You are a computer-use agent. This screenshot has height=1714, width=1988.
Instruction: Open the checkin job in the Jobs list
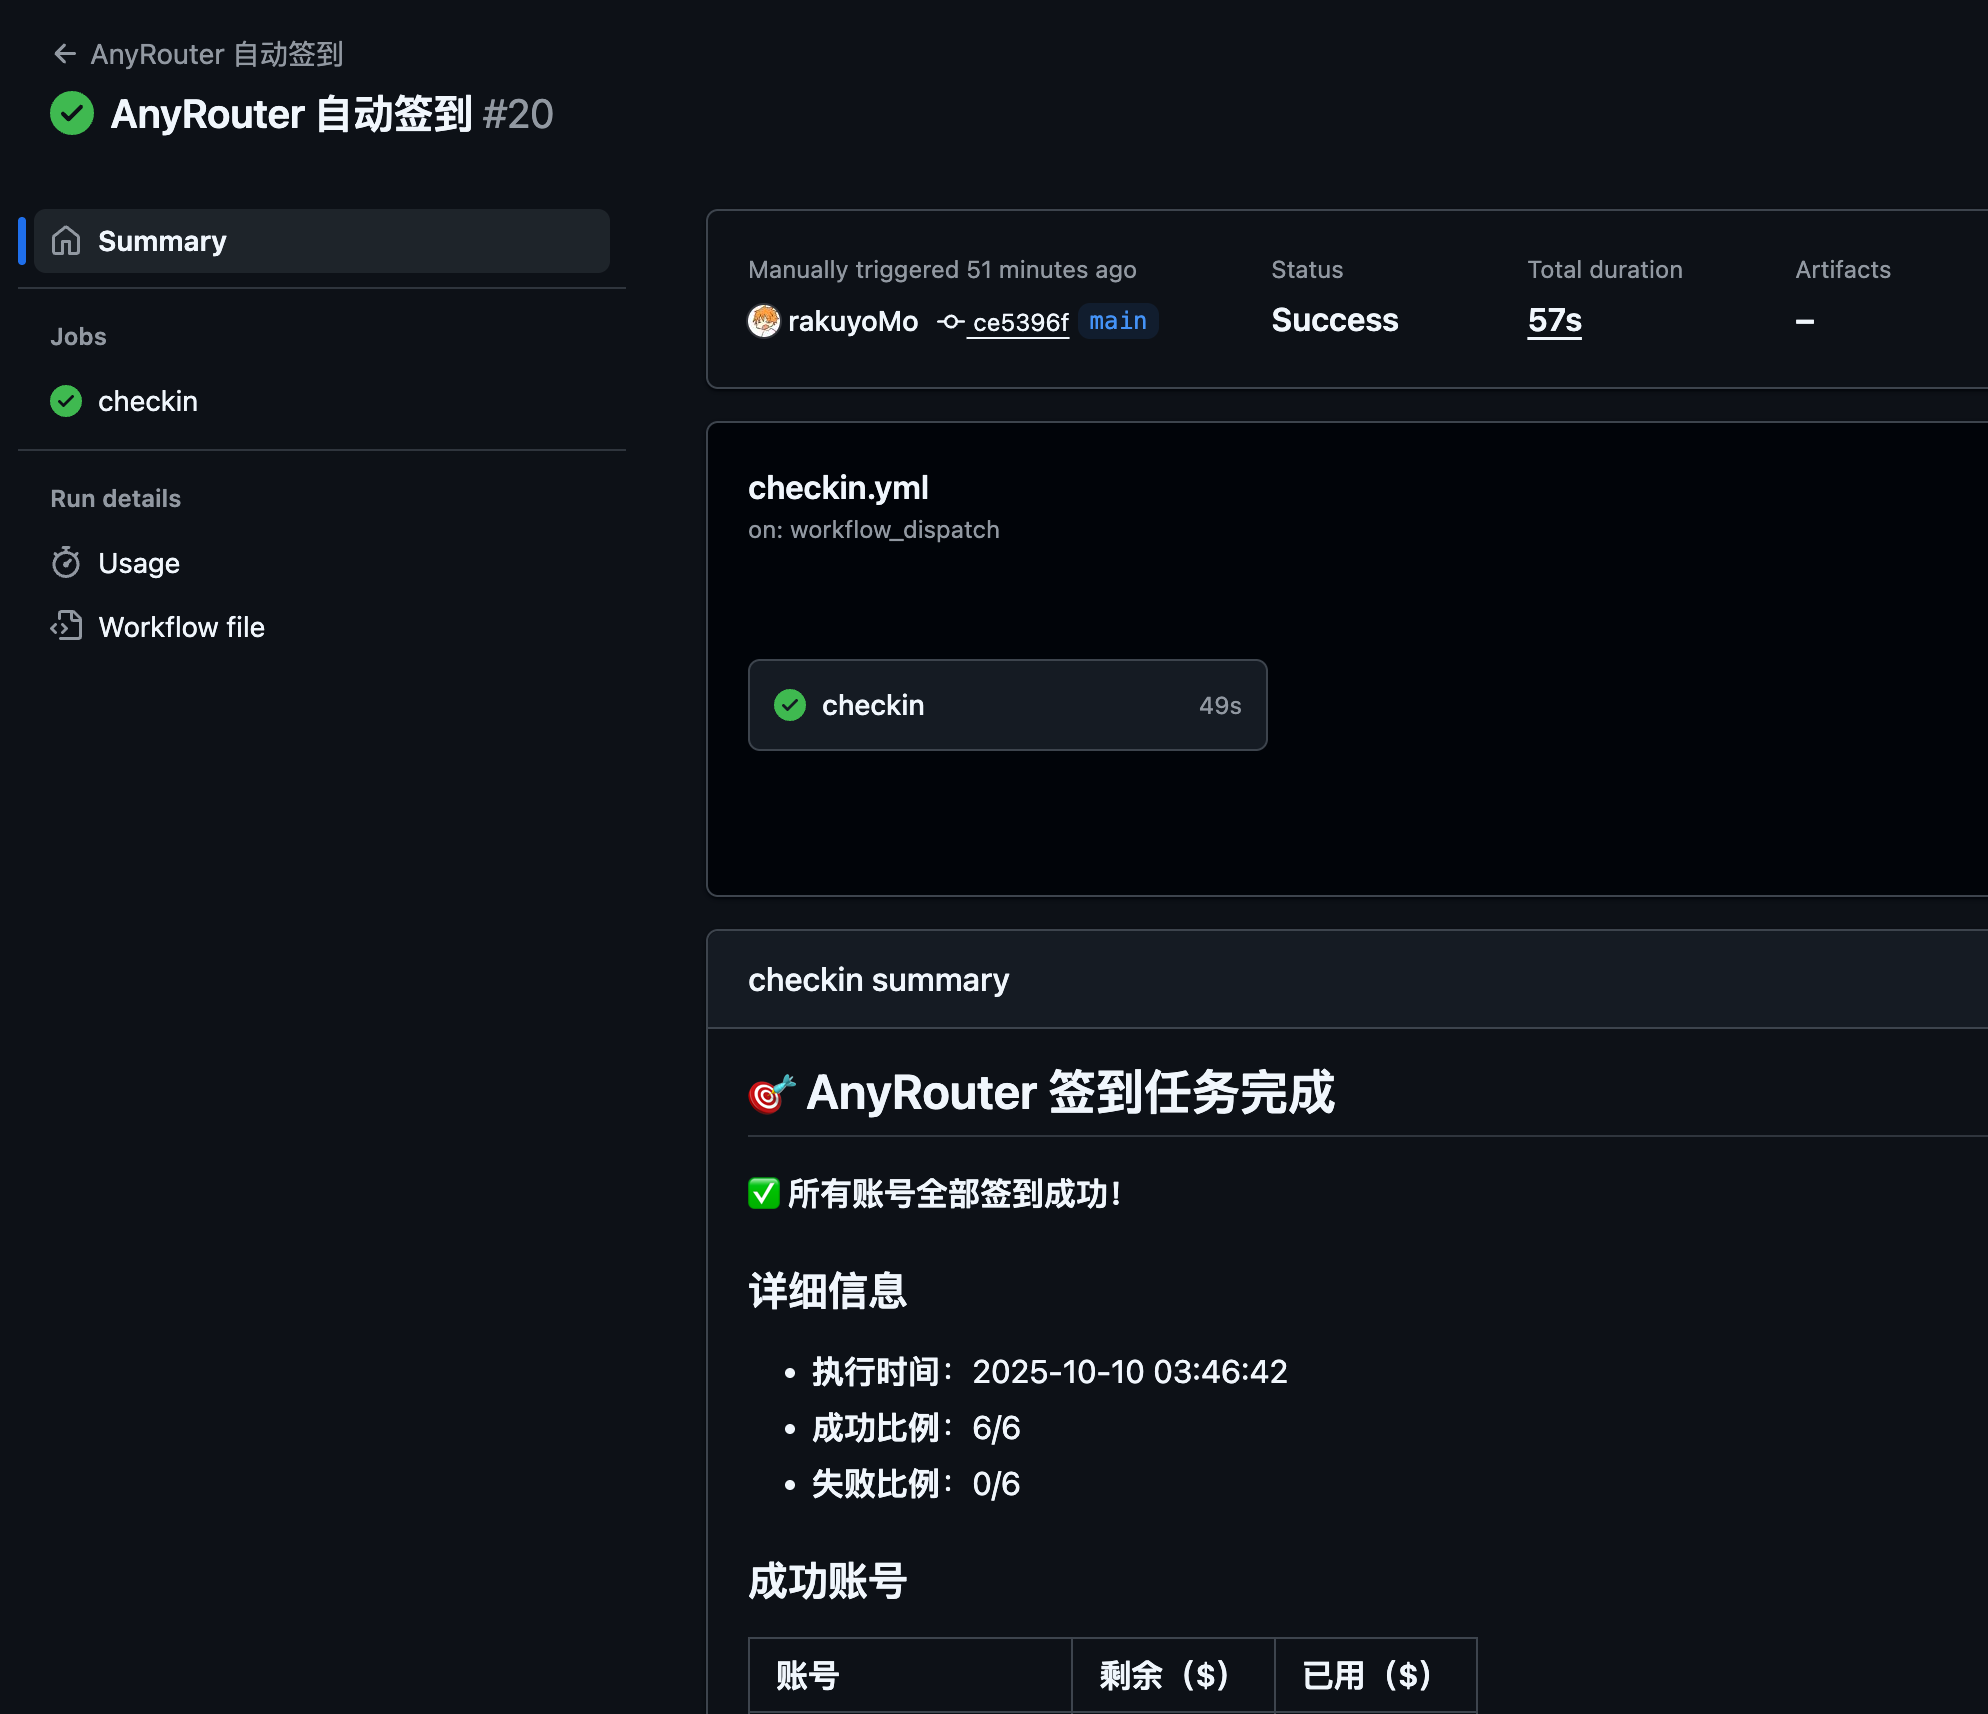147,401
